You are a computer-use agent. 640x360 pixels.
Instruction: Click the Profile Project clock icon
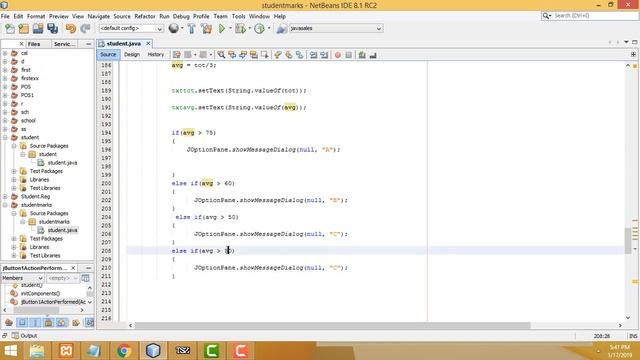click(x=260, y=29)
